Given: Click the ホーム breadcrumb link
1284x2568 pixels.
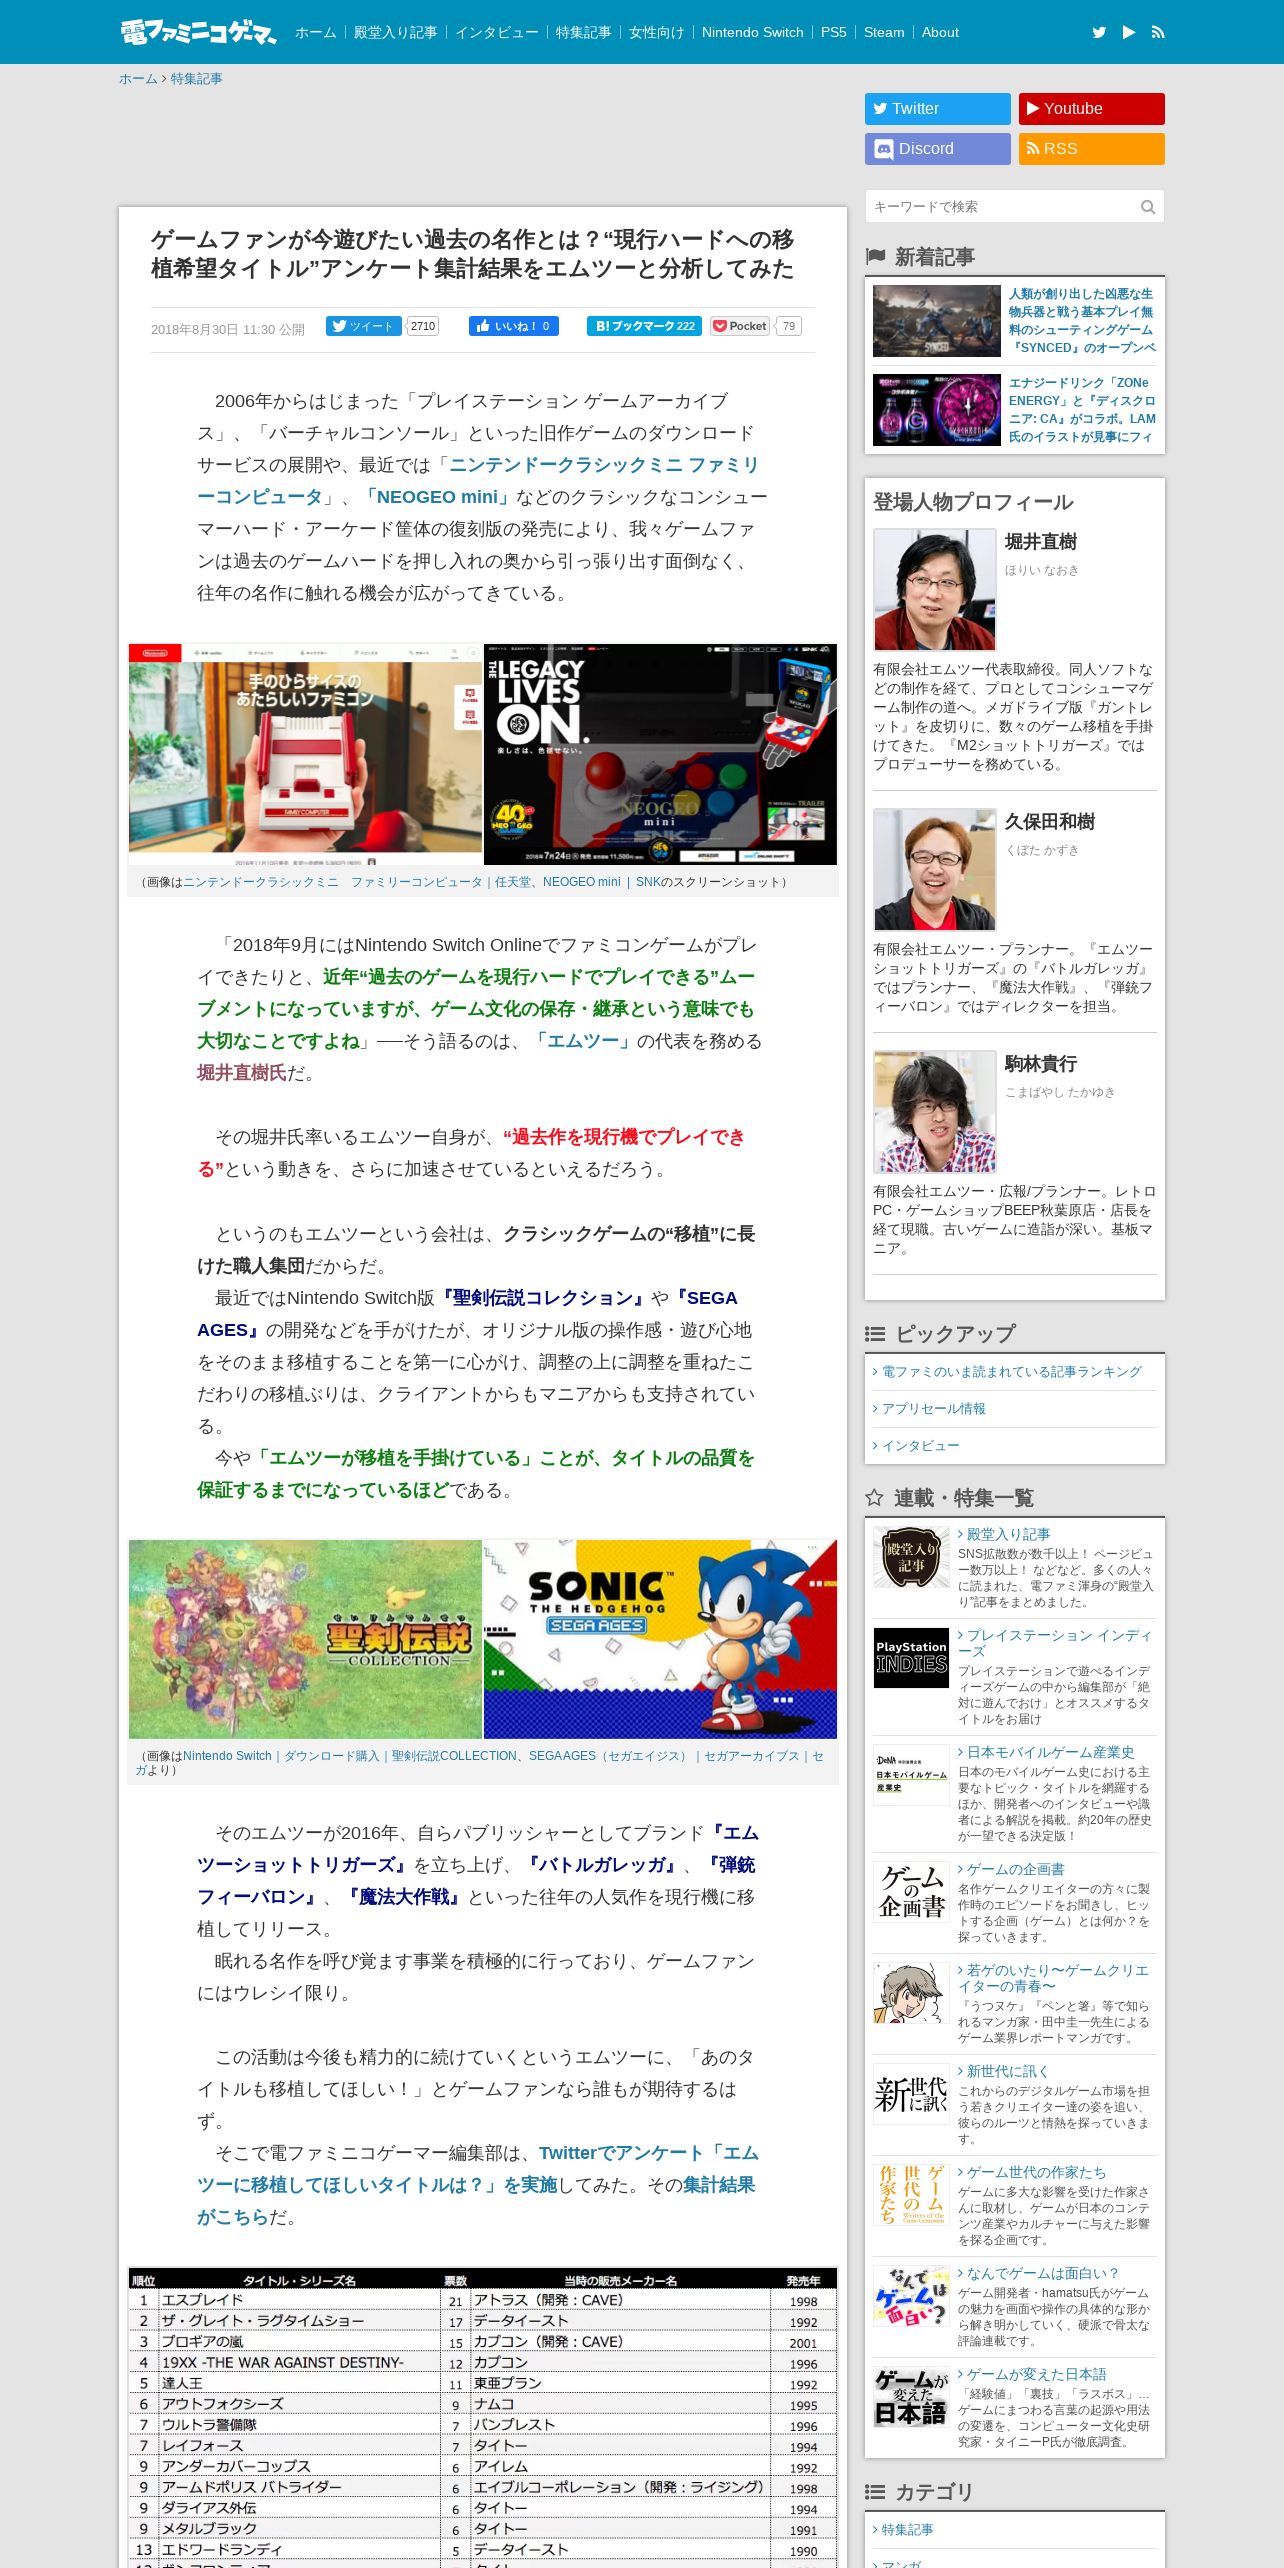Looking at the screenshot, I should tap(138, 79).
